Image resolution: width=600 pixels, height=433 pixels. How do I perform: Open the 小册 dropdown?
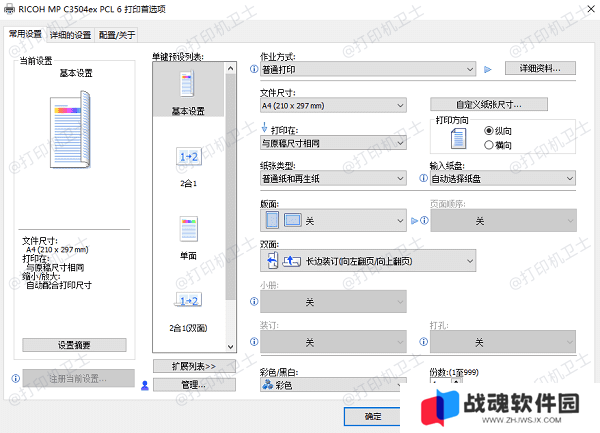[x=333, y=301]
